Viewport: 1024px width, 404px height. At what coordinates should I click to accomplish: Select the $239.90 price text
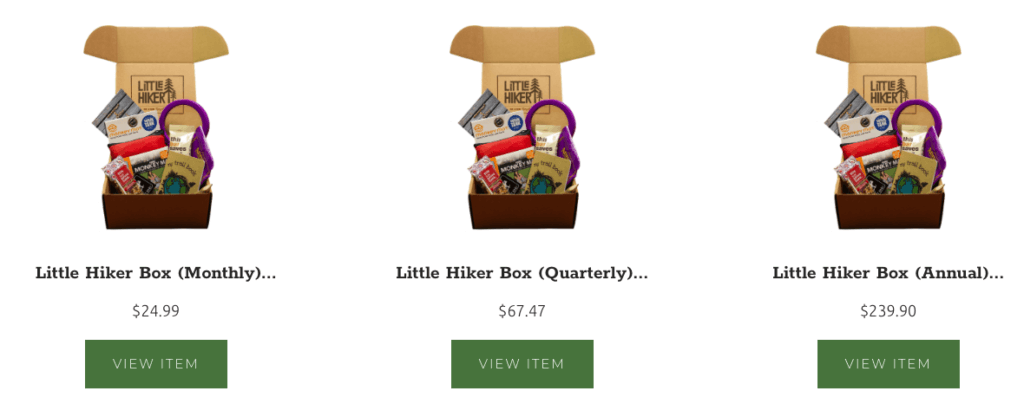click(888, 311)
